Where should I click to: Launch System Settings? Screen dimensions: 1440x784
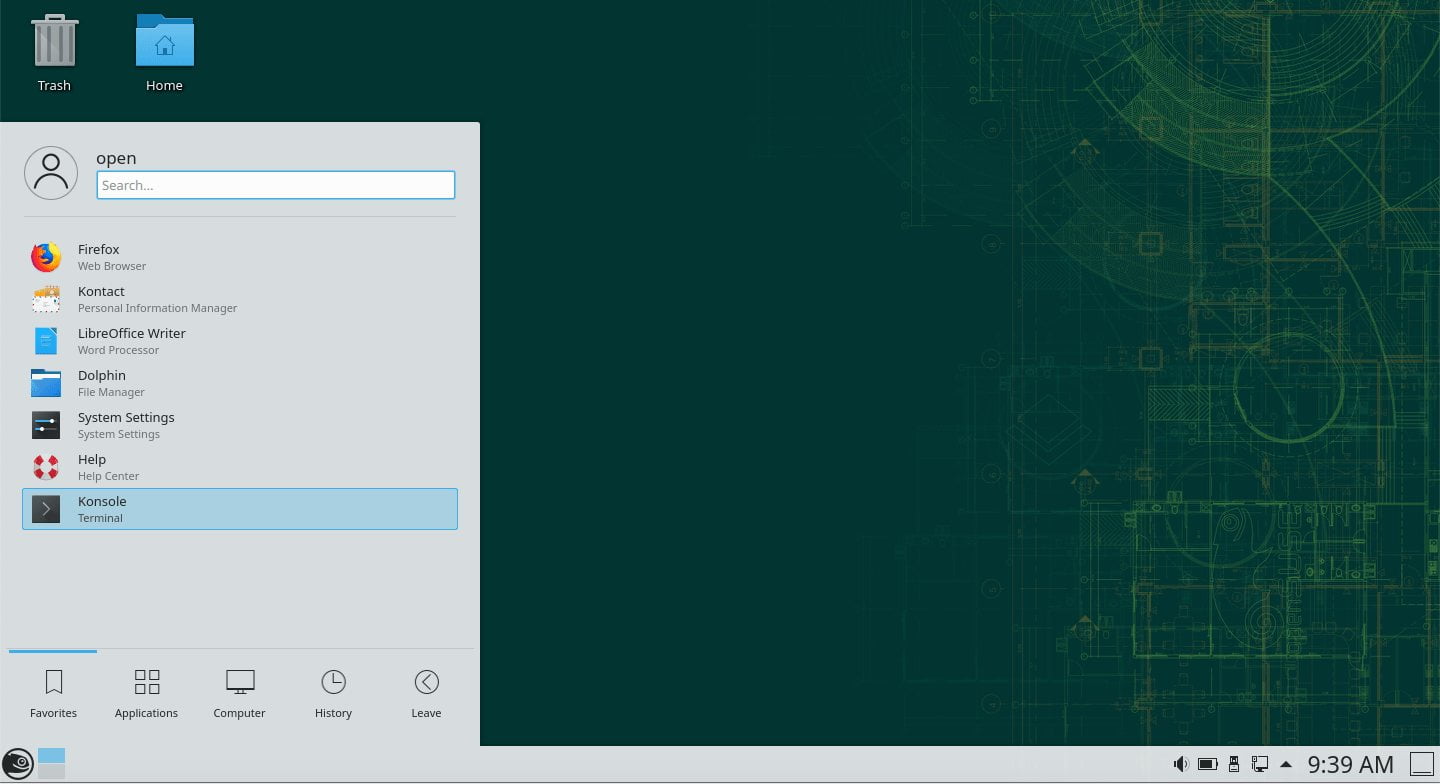[126, 425]
